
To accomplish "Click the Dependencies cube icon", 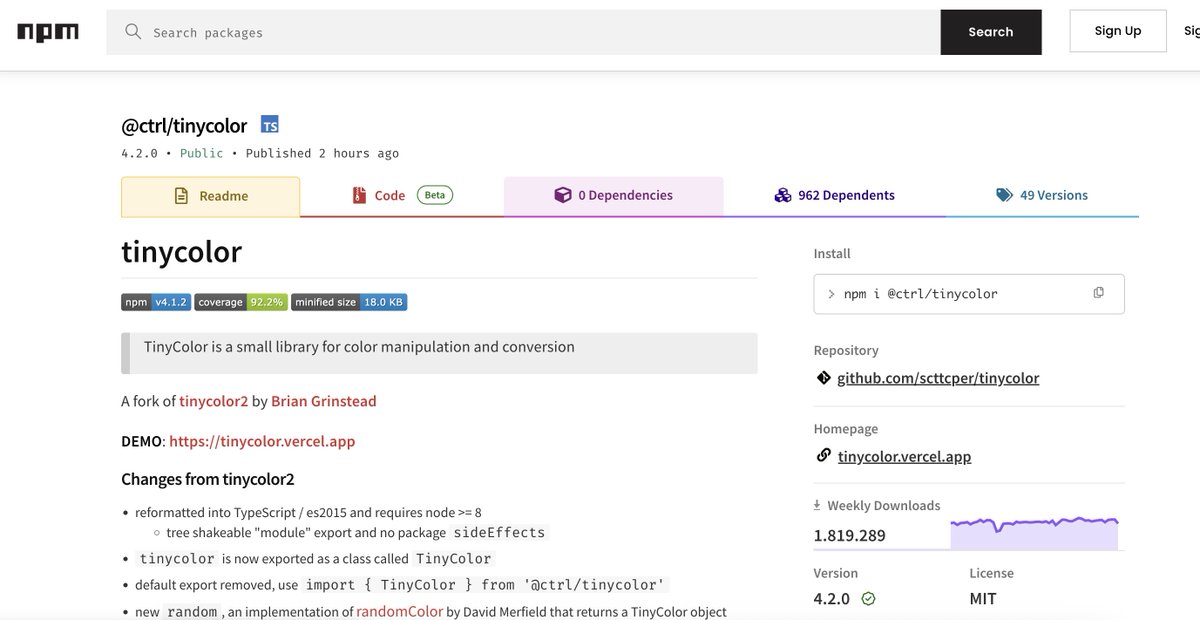I will coord(563,195).
